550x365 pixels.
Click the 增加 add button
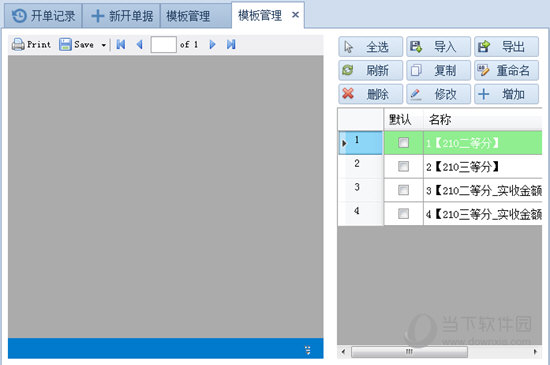pyautogui.click(x=507, y=94)
